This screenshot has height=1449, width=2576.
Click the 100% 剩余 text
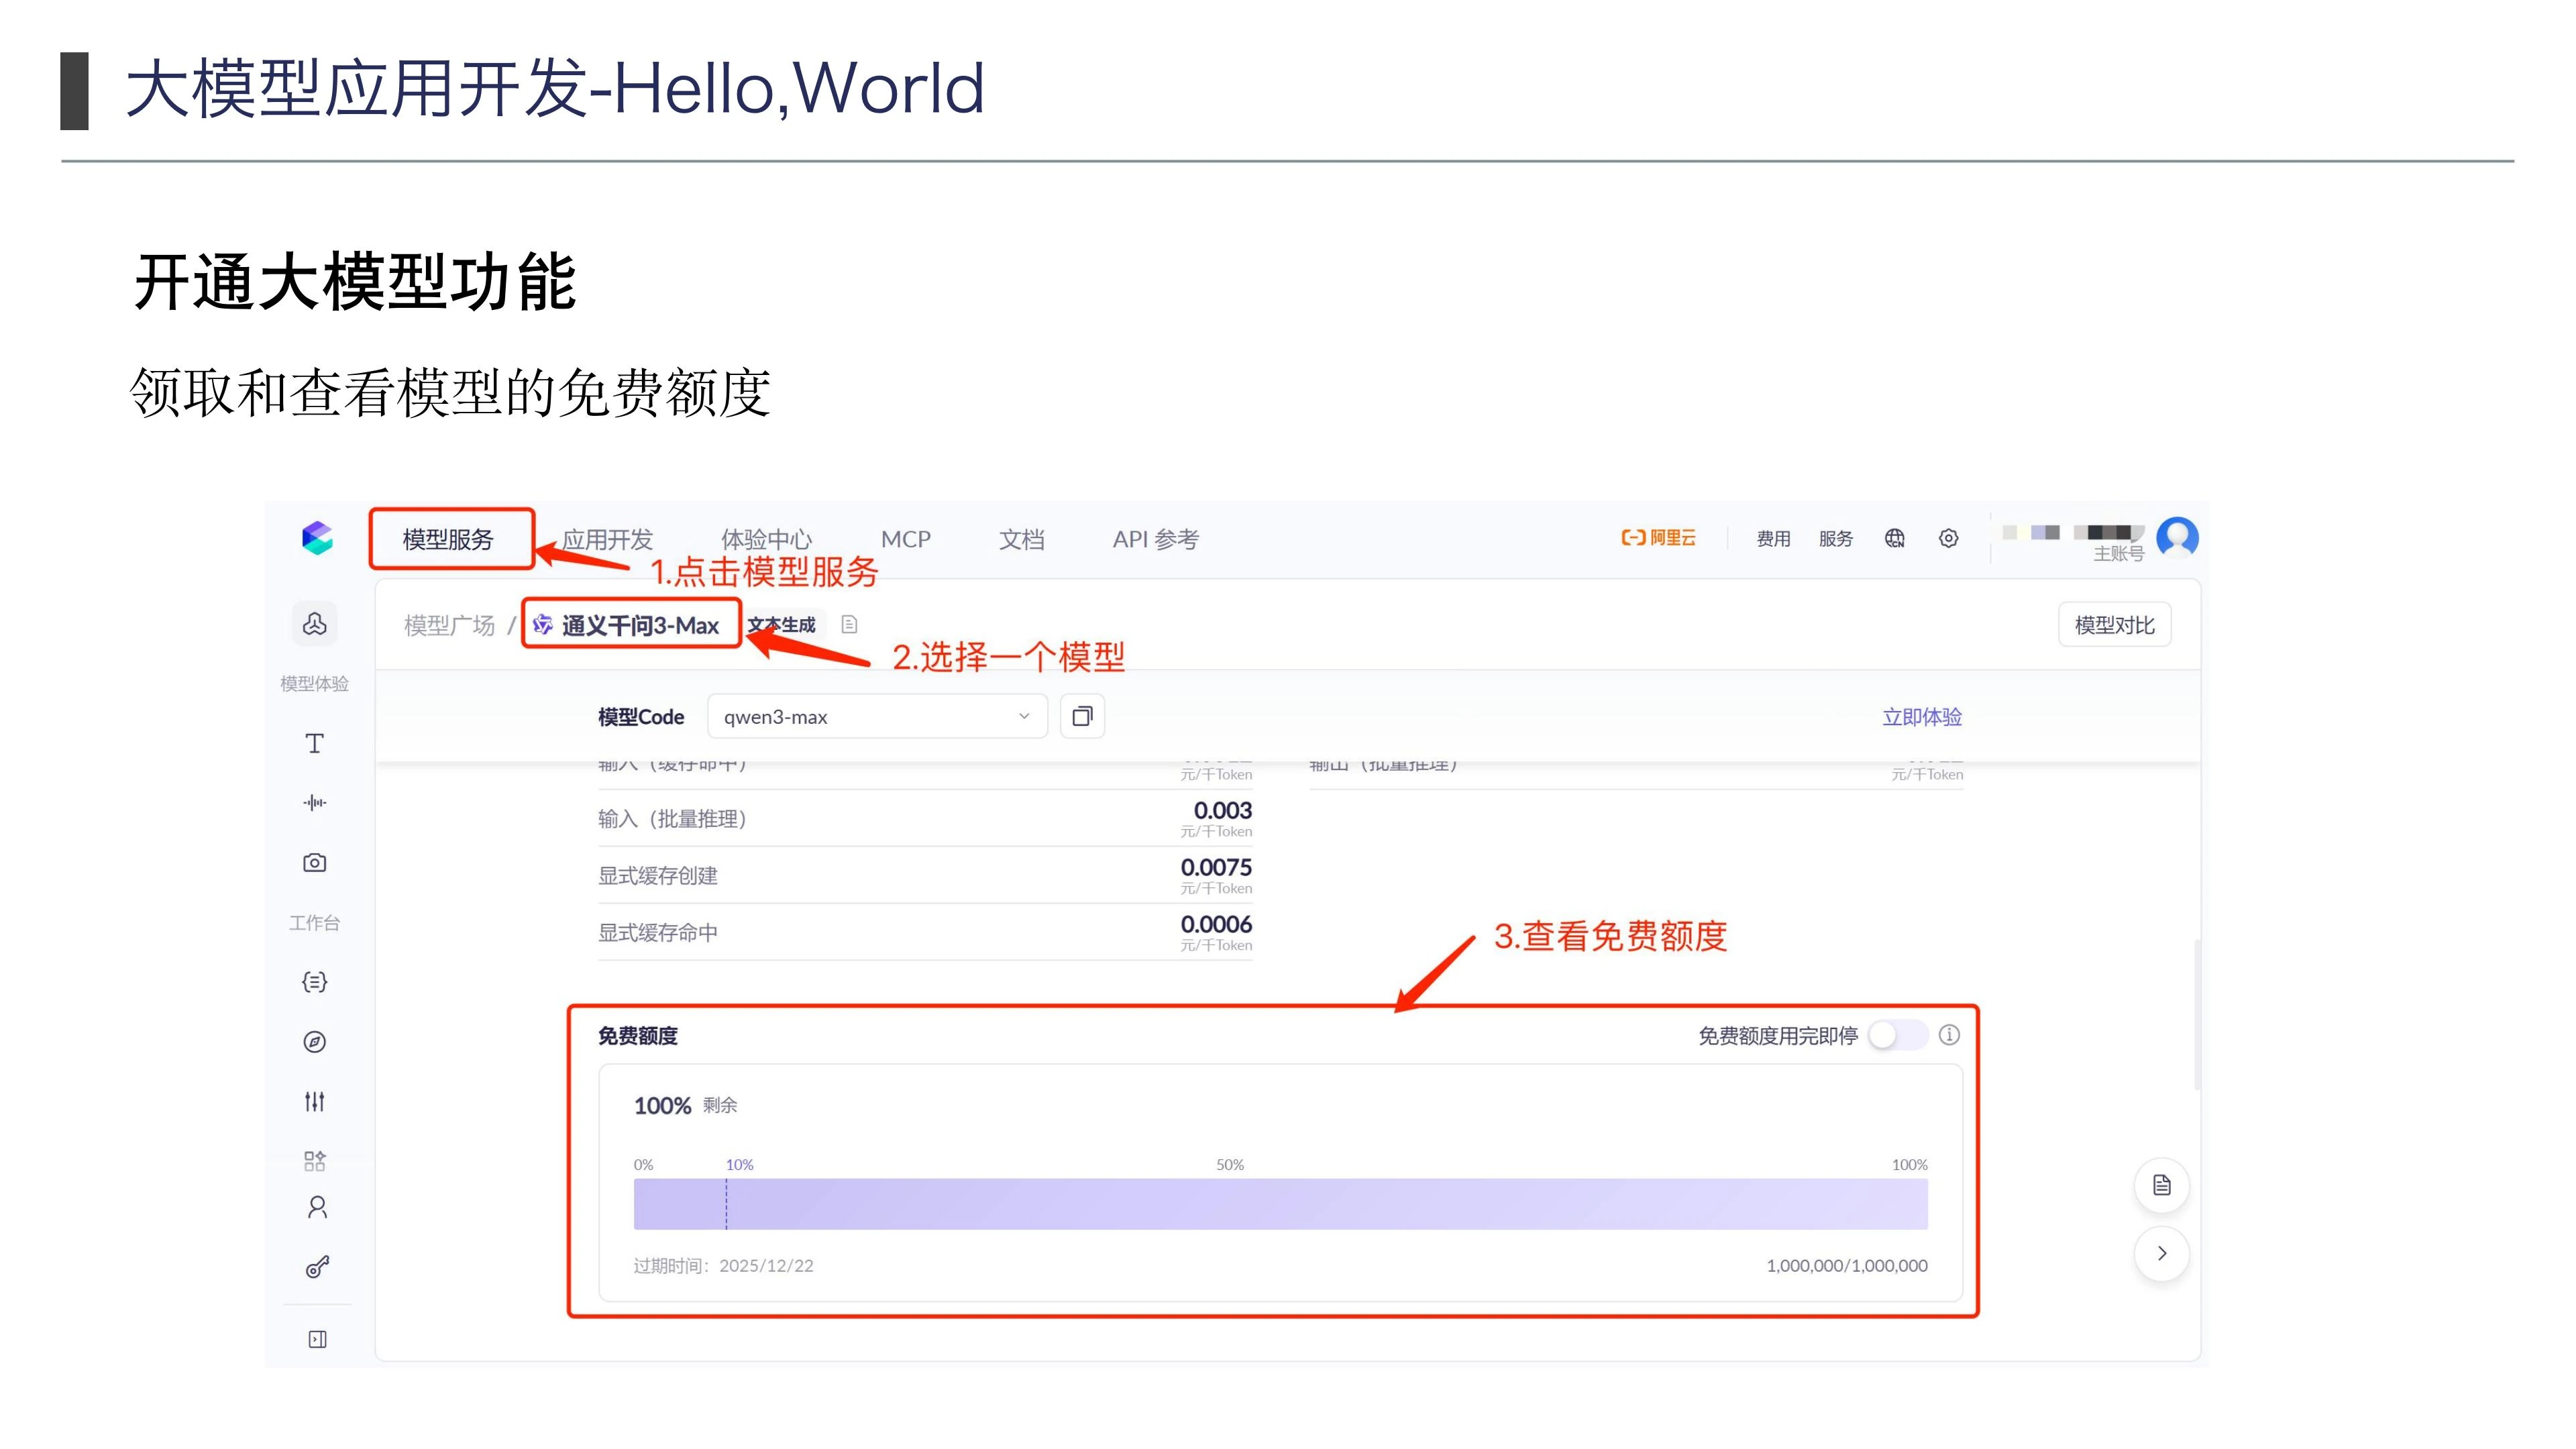[685, 1106]
